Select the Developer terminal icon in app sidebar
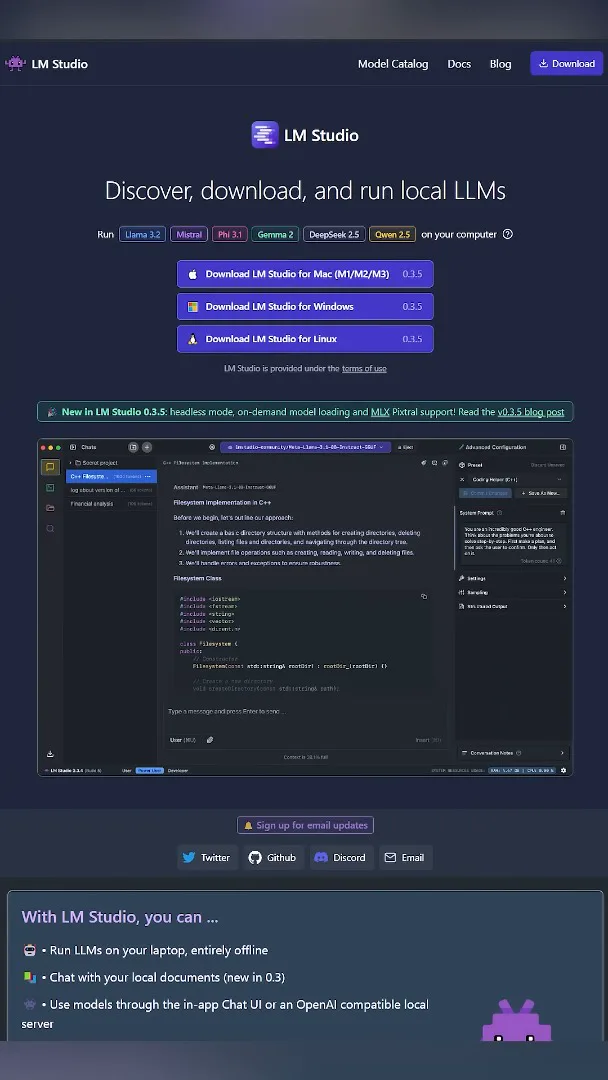This screenshot has height=1080, width=608. (x=50, y=488)
